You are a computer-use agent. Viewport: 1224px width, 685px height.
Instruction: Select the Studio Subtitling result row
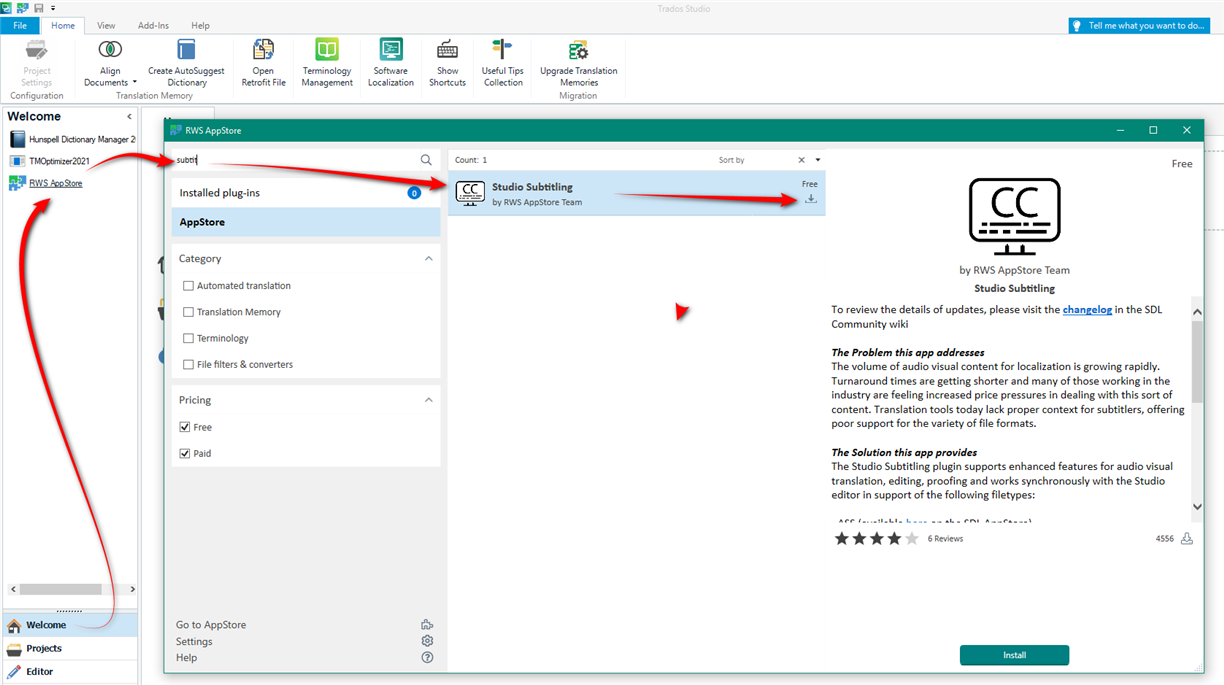click(636, 193)
